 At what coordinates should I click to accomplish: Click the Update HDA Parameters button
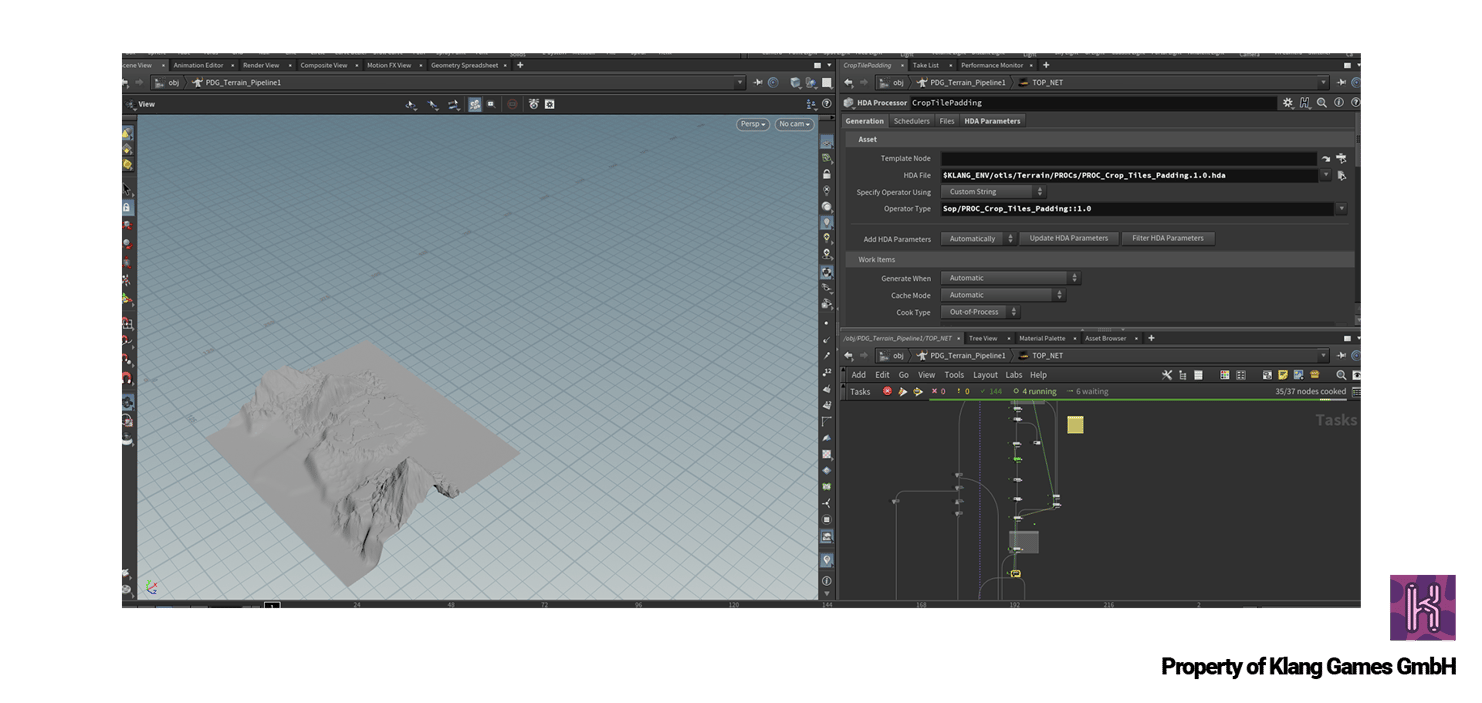click(1069, 238)
